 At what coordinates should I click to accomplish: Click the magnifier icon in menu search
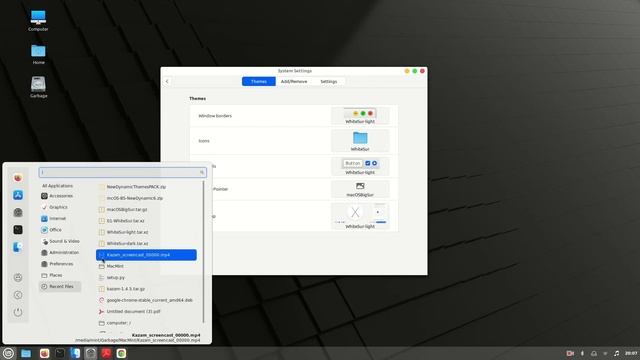tap(202, 173)
